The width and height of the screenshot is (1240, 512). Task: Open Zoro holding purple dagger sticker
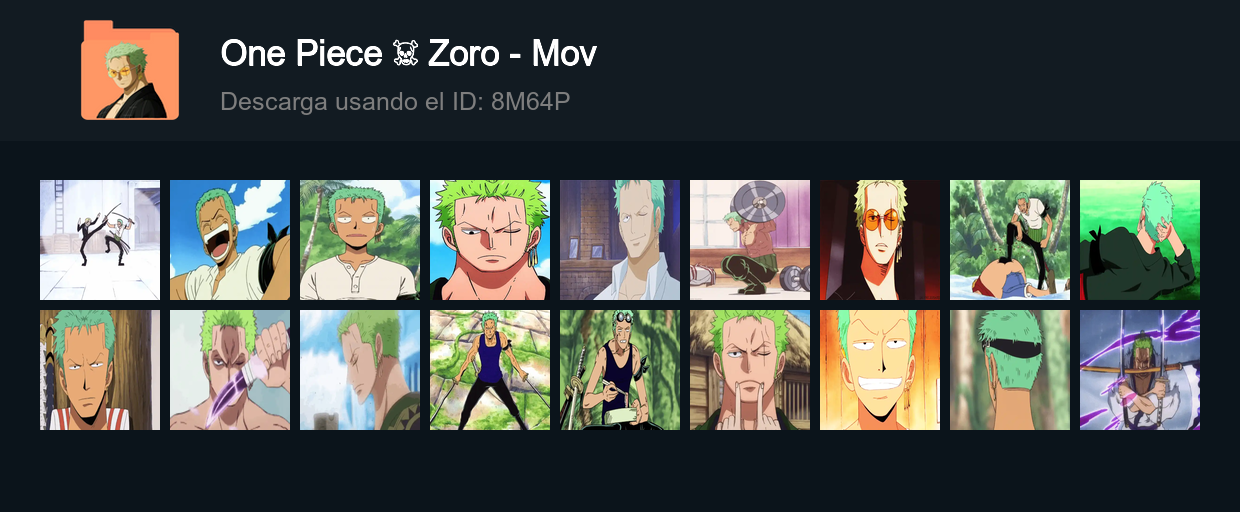click(x=230, y=370)
